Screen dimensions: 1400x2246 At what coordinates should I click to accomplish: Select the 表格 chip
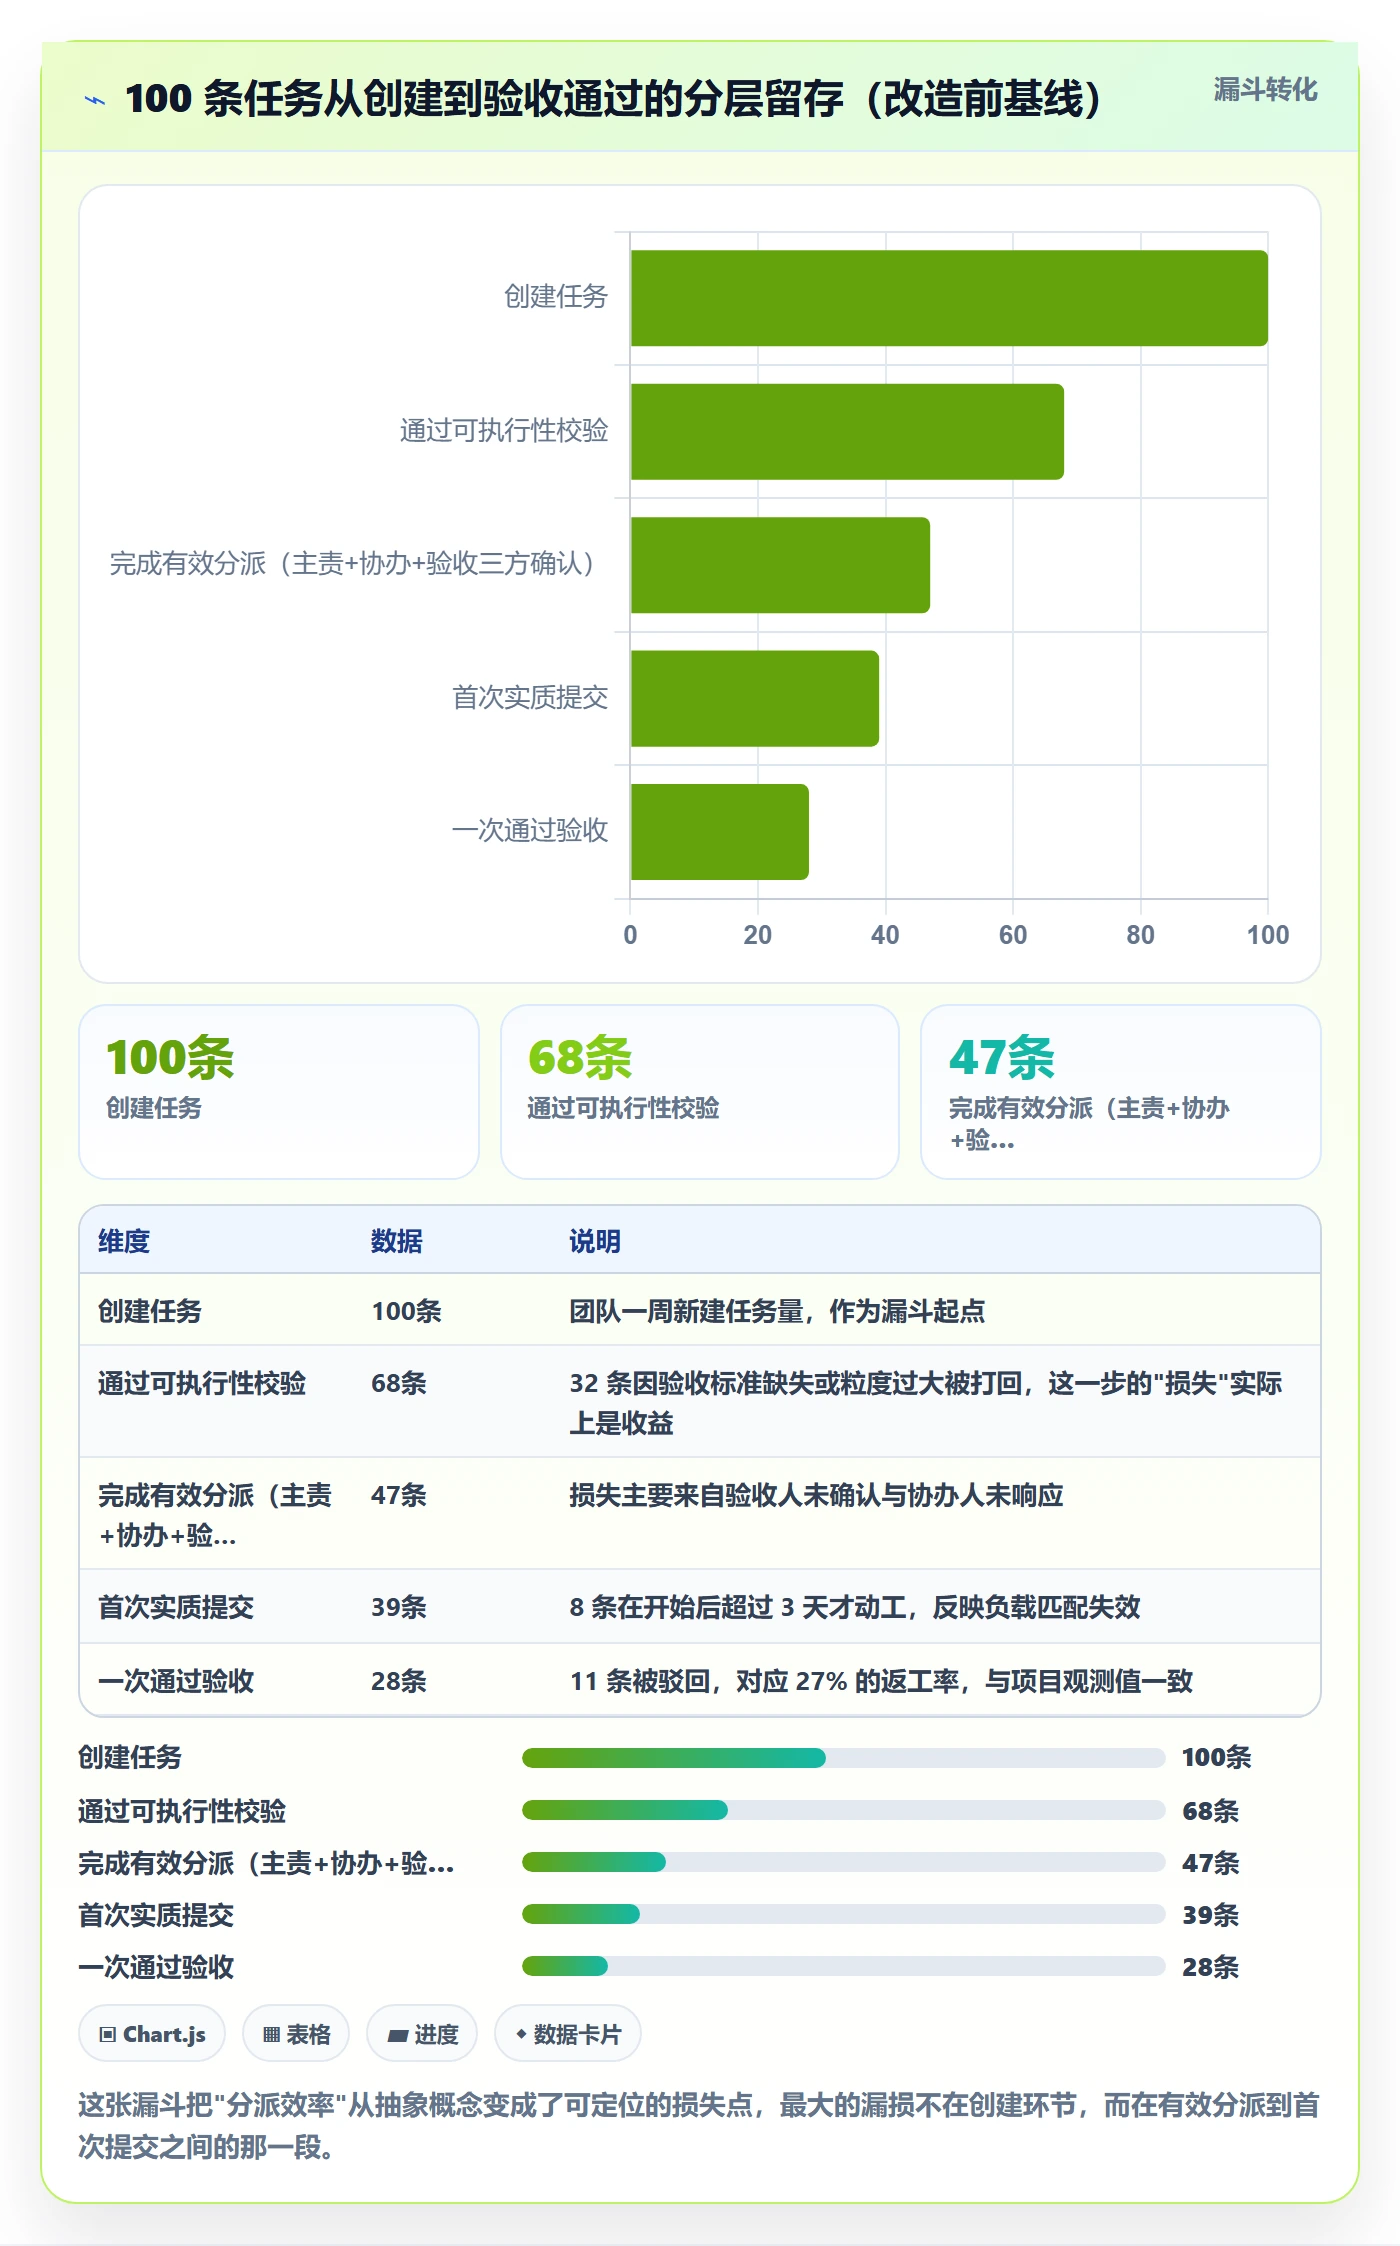[296, 2034]
